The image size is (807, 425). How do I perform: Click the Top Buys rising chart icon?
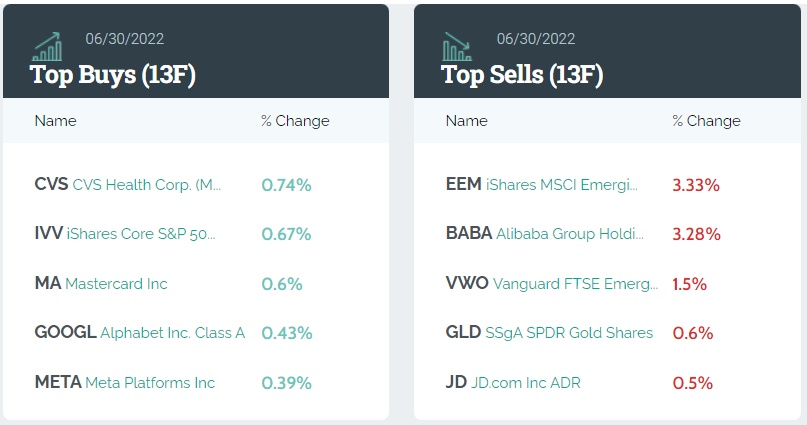(47, 46)
